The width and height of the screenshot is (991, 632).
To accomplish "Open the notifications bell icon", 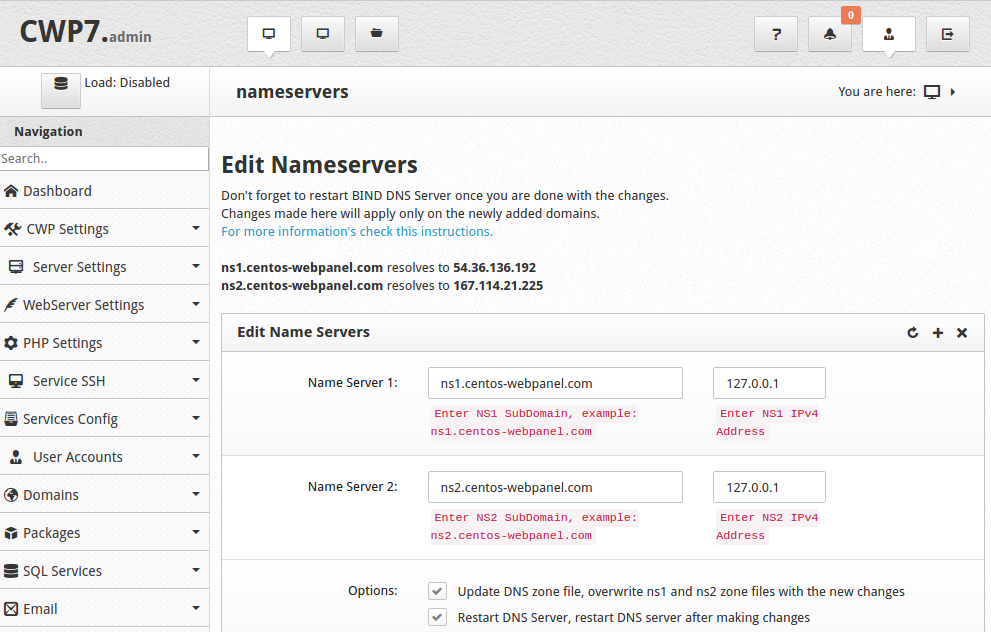I will tap(830, 34).
